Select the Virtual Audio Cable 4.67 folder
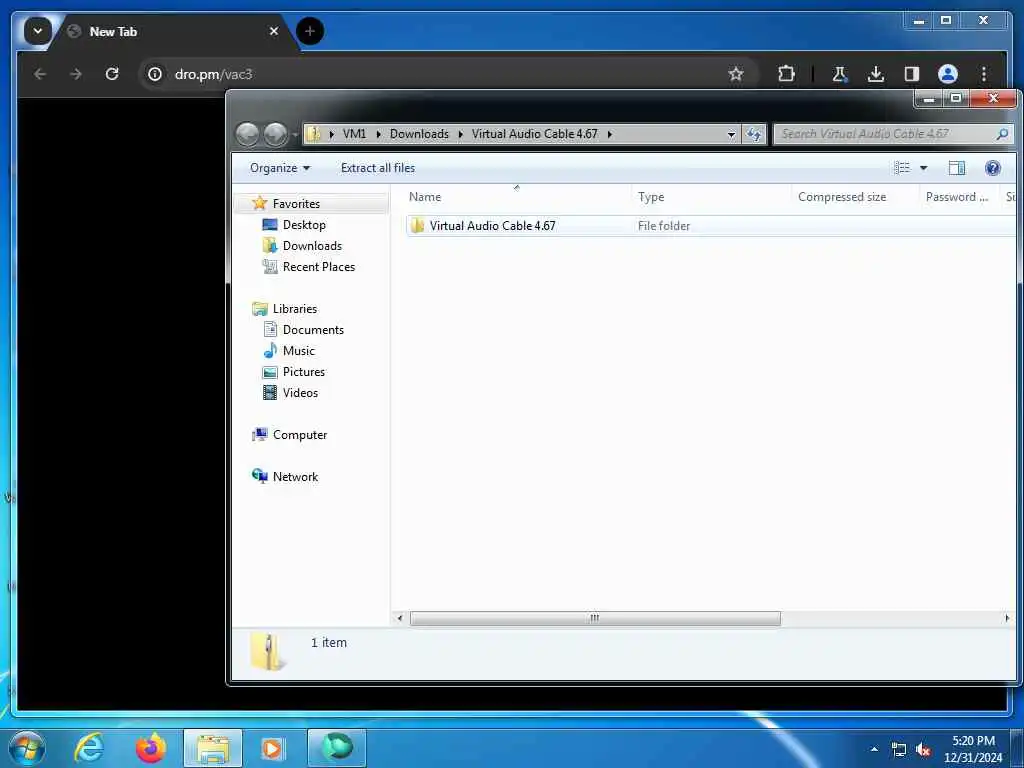This screenshot has width=1024, height=768. point(711,225)
